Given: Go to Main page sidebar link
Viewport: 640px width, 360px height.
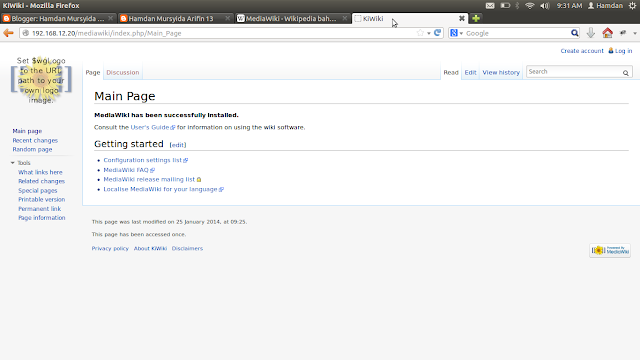Looking at the screenshot, I should [x=27, y=131].
